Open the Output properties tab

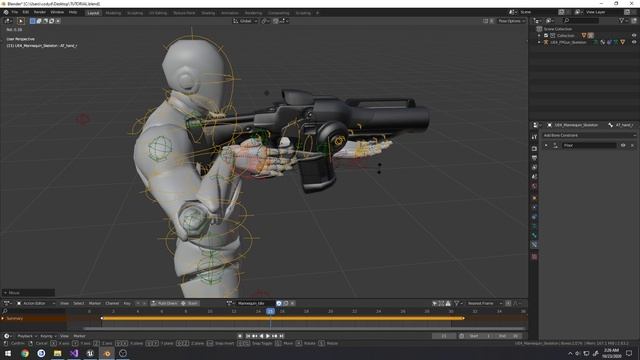(x=534, y=158)
